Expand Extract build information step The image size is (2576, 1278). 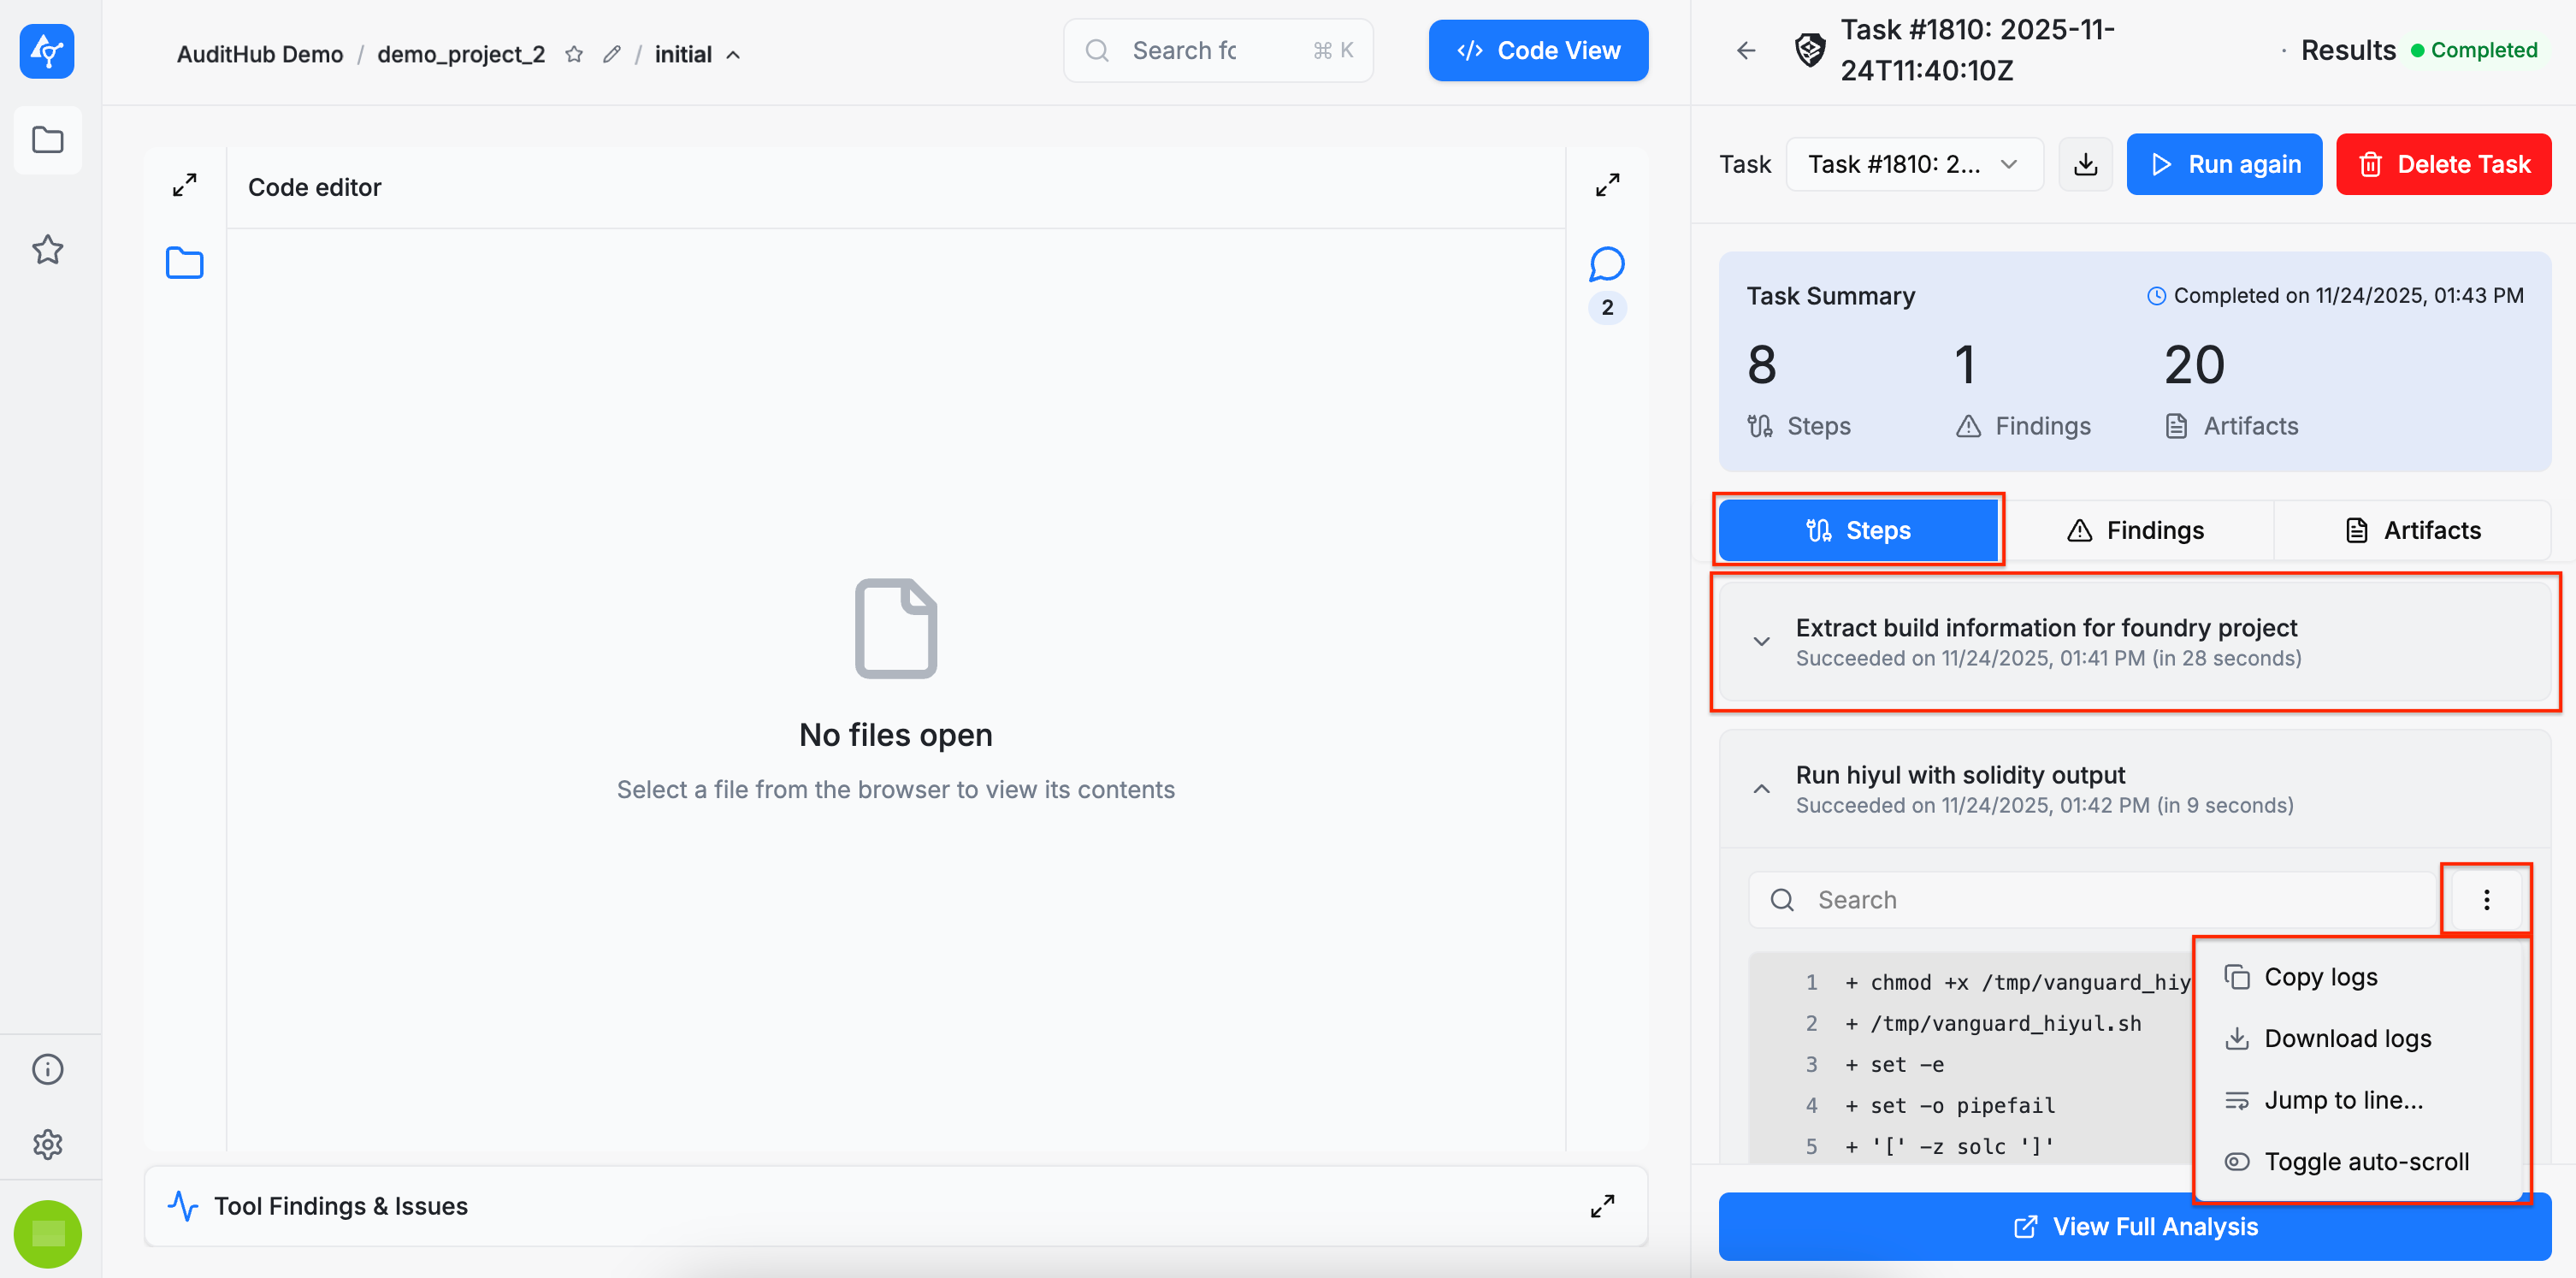coord(1761,641)
